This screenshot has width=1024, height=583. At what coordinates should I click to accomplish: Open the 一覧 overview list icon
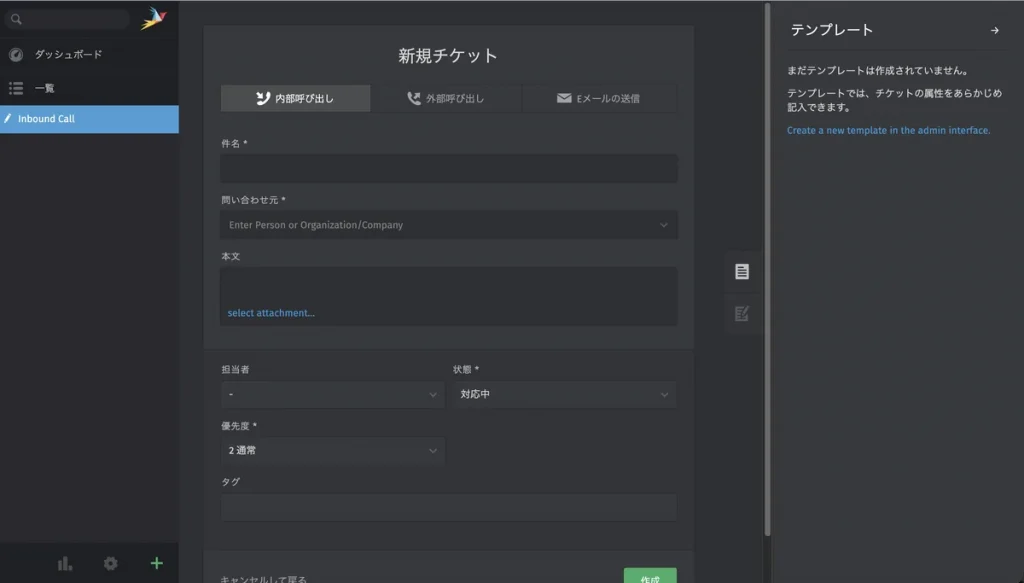pos(16,88)
